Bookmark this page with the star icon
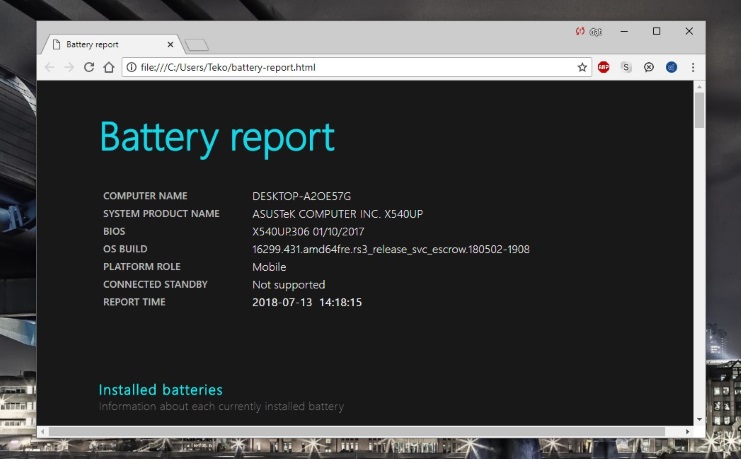The width and height of the screenshot is (741, 459). click(582, 67)
